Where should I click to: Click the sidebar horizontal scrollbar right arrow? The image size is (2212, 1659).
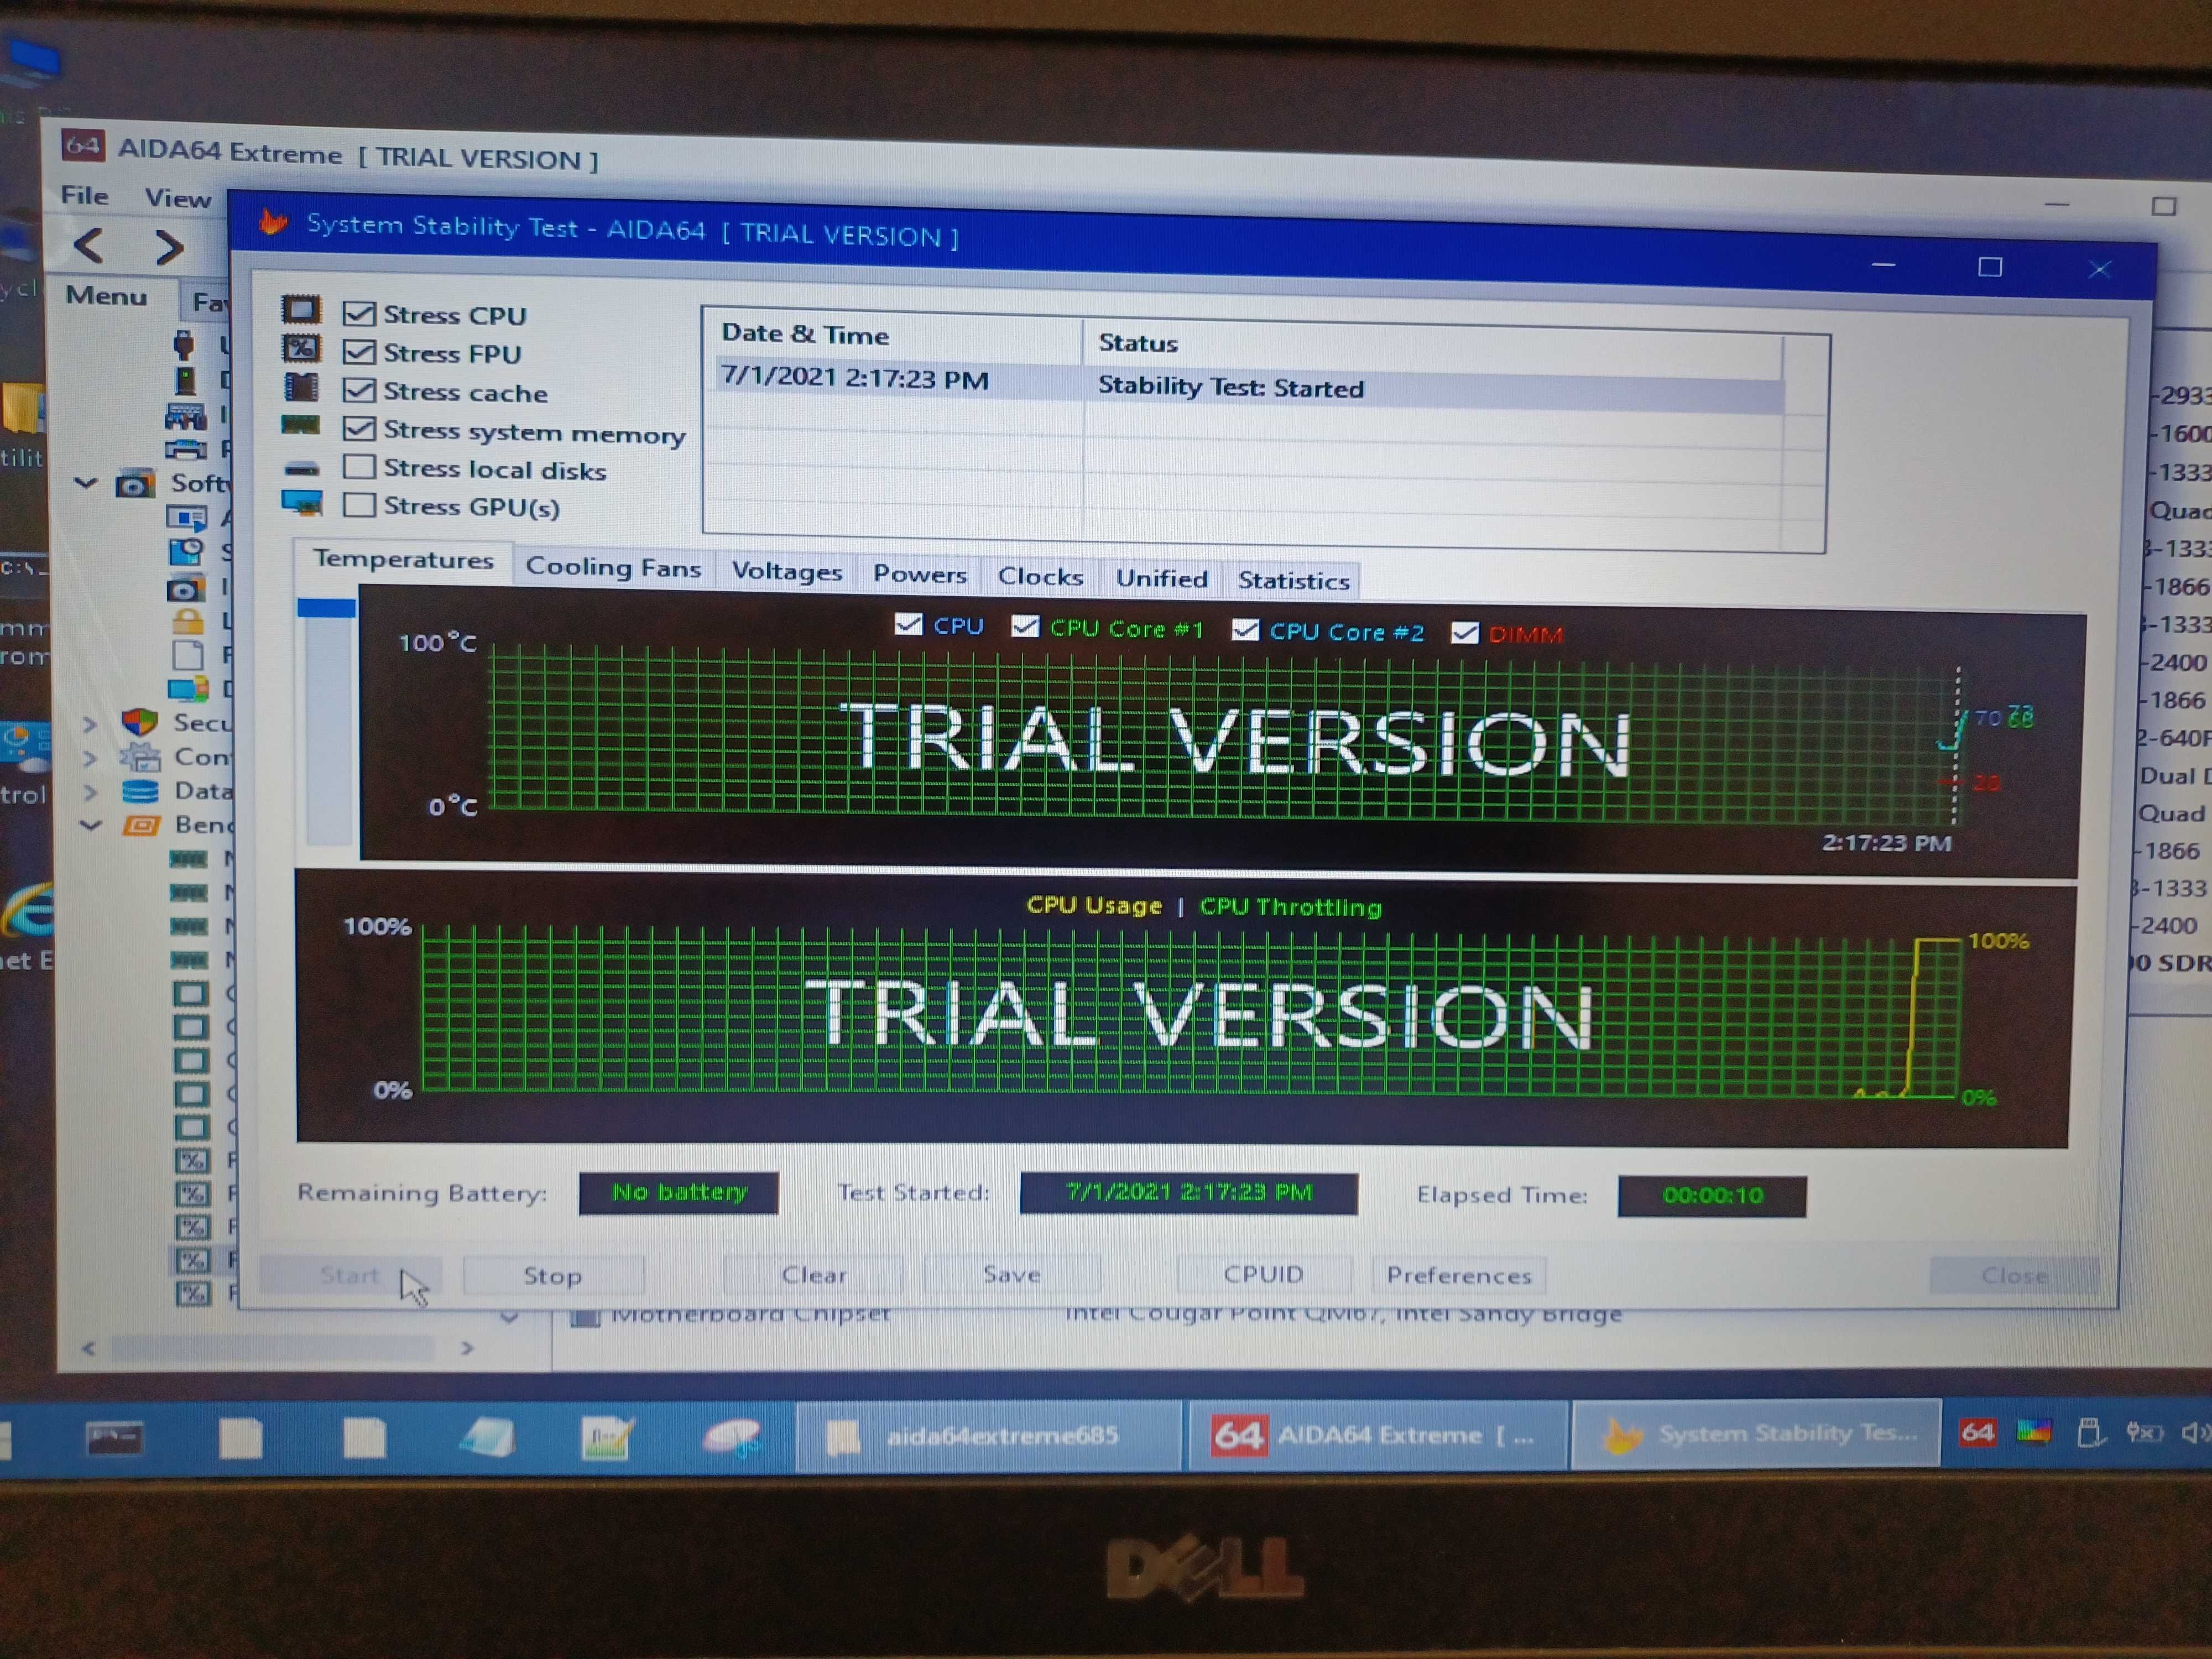pos(466,1348)
